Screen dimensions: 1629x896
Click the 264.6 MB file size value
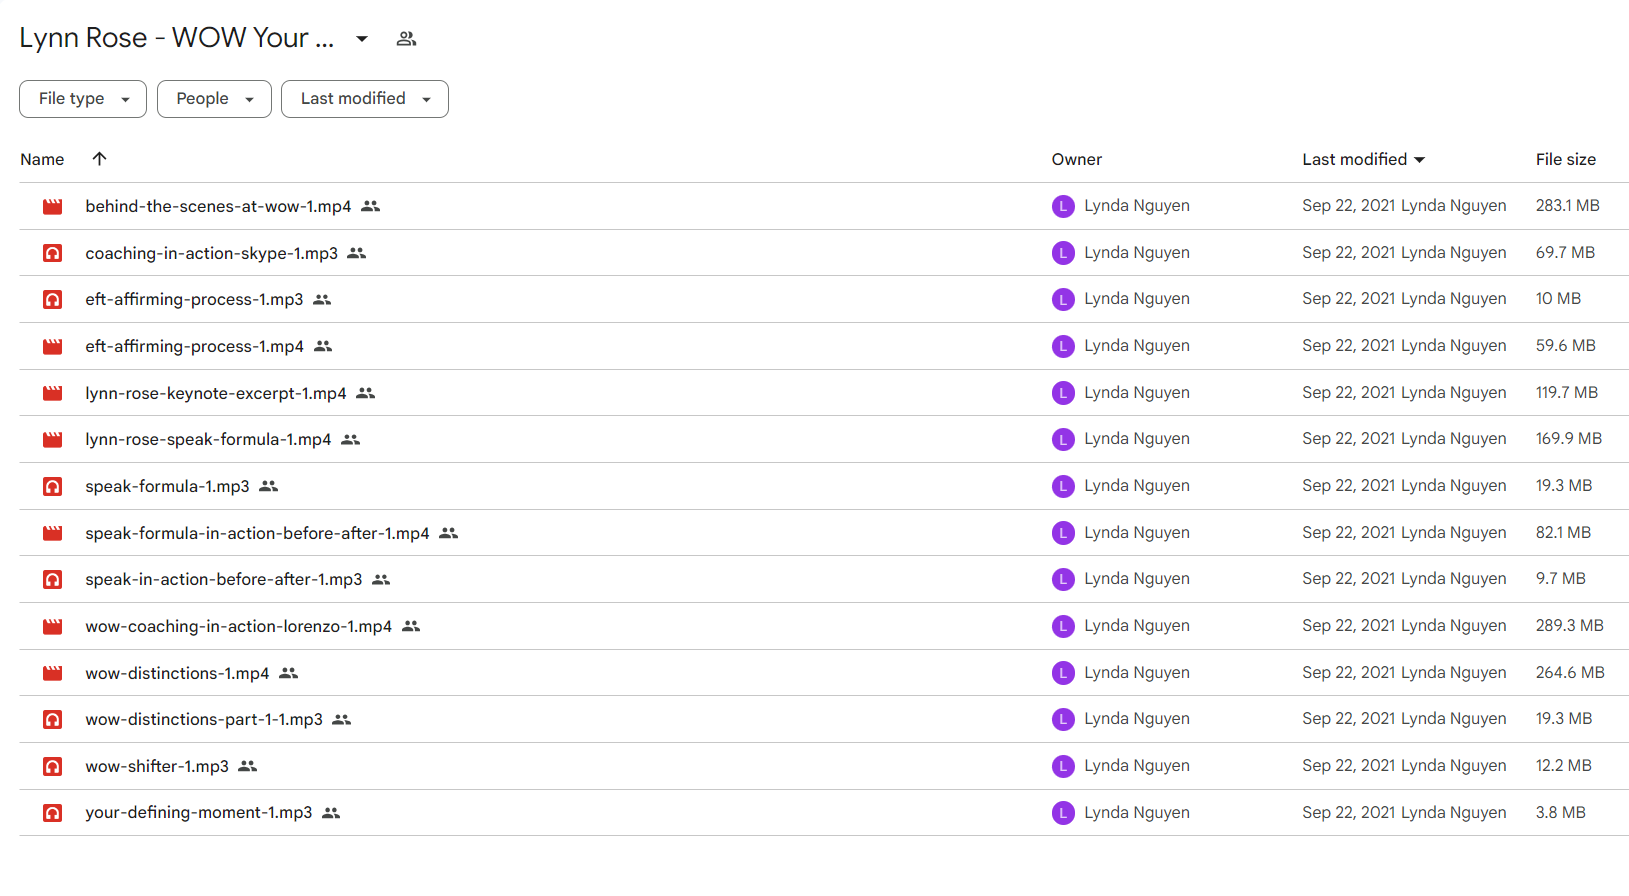tap(1570, 672)
